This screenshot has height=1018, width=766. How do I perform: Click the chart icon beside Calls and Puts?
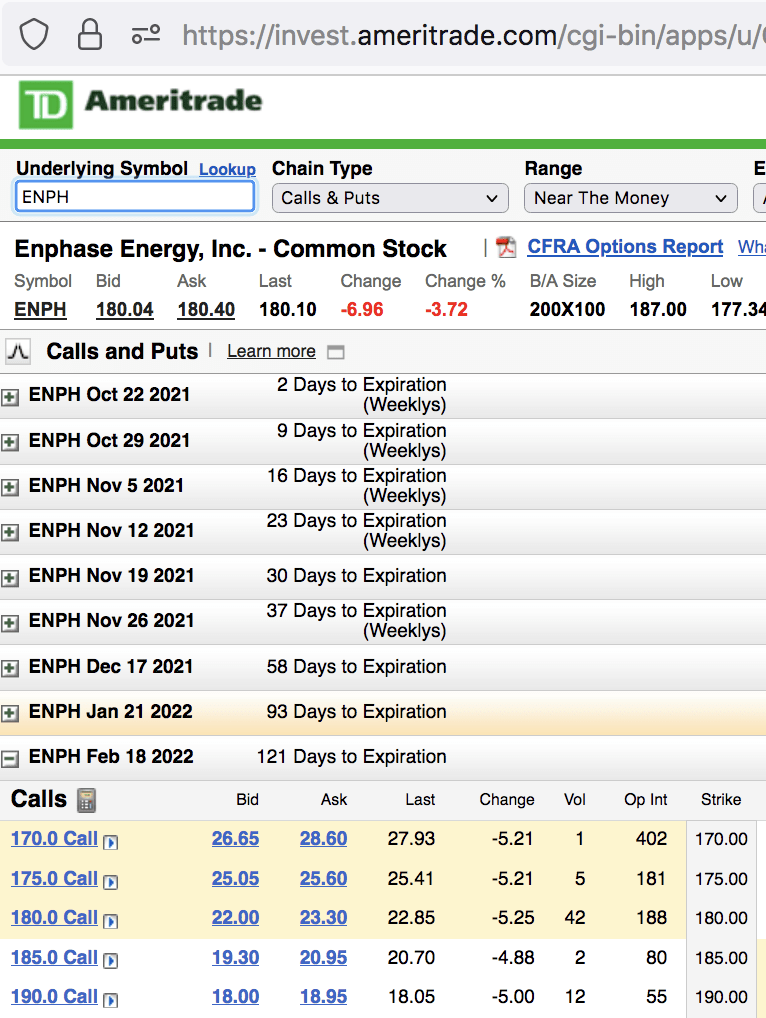tap(18, 351)
